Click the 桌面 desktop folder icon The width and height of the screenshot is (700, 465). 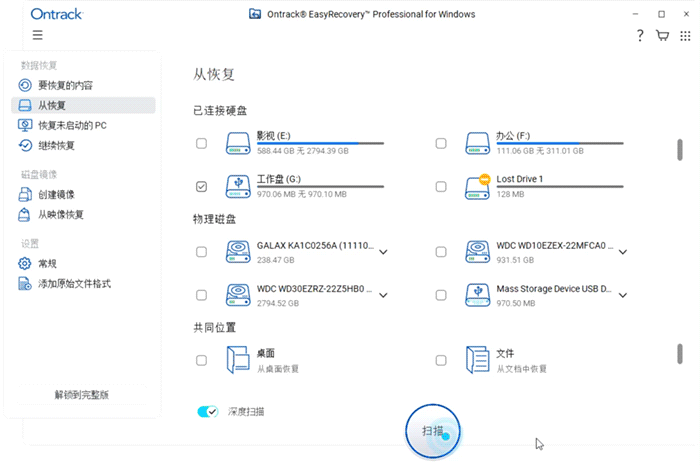click(x=238, y=360)
